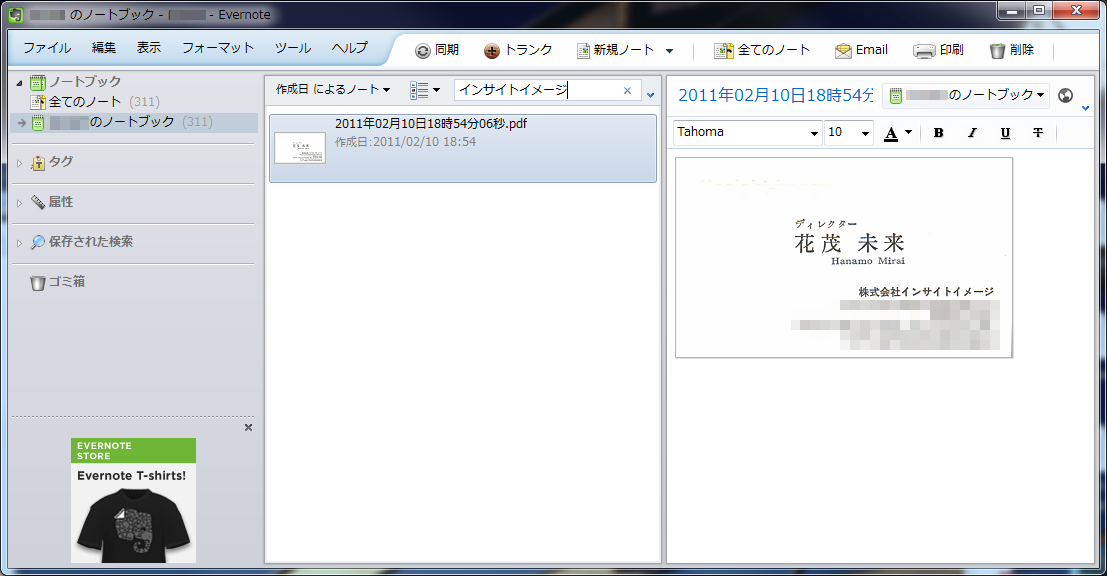Open the ツール menu
This screenshot has width=1107, height=576.
(x=293, y=48)
